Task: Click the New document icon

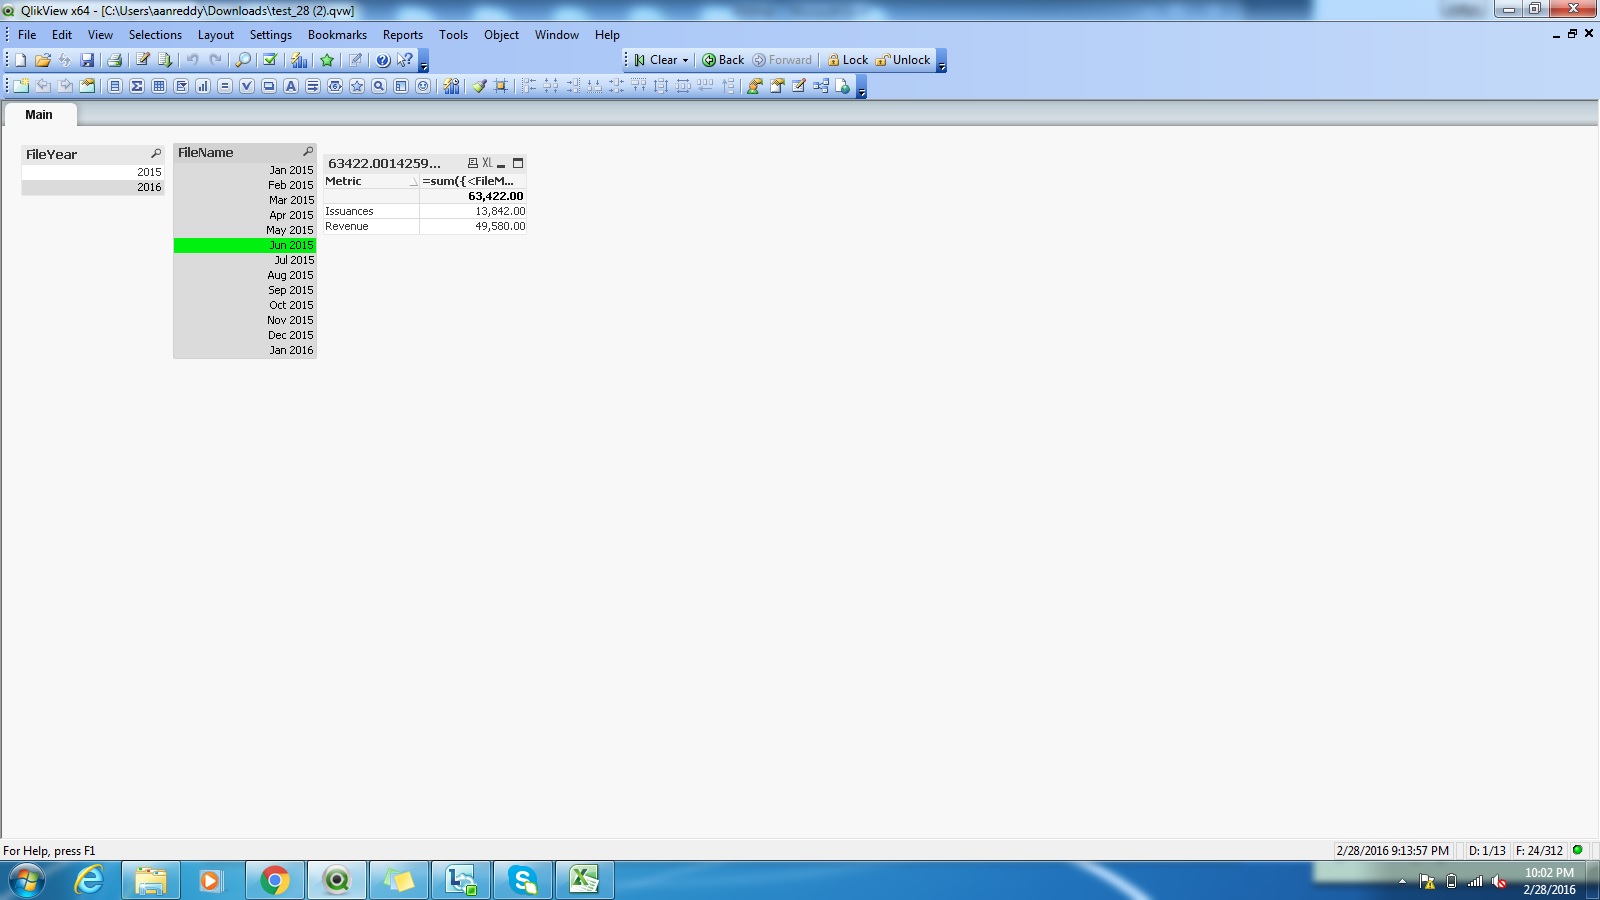Action: tap(20, 60)
